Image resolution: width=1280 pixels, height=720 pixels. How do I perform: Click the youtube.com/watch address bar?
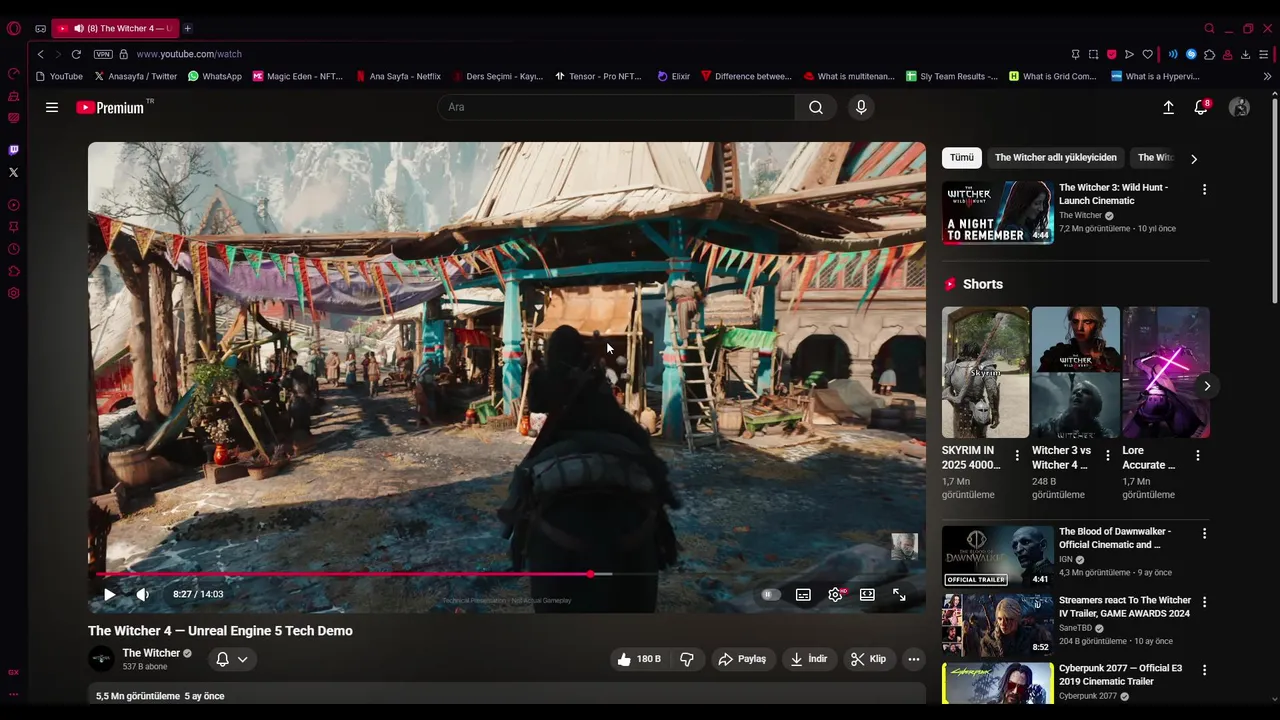pos(189,54)
